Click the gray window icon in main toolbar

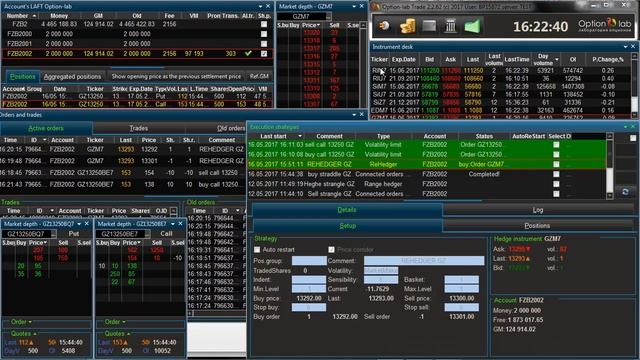point(429,26)
